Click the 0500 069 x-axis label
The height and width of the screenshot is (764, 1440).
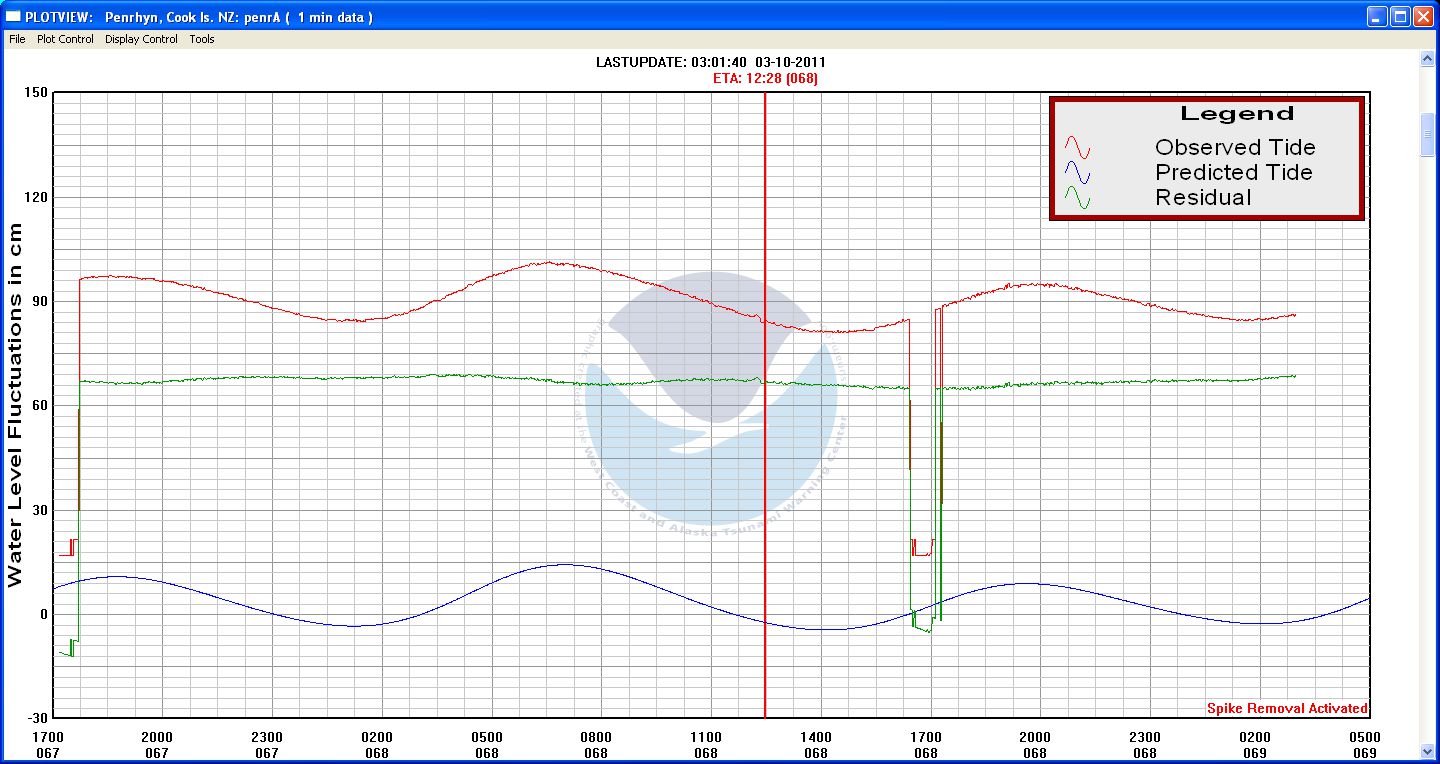(1366, 745)
